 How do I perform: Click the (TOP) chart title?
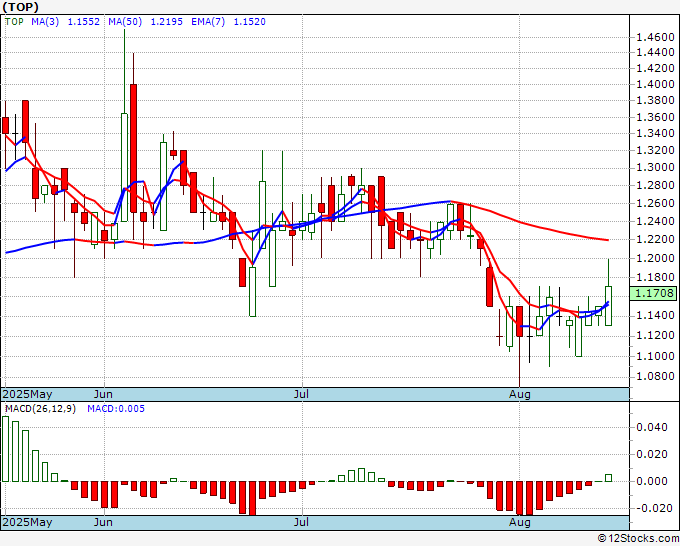(x=20, y=7)
